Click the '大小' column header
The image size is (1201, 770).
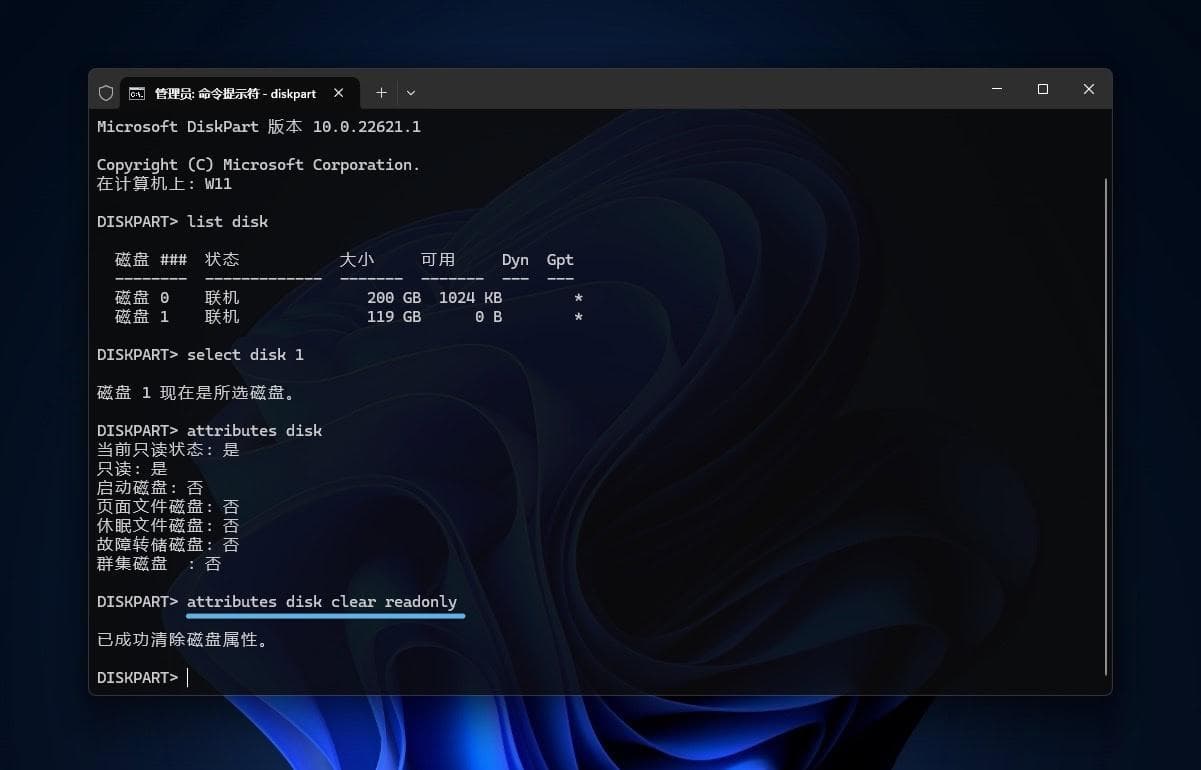tap(357, 260)
